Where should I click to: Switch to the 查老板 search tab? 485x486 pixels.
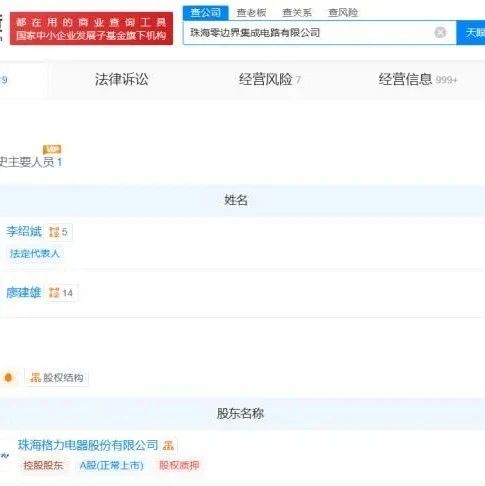[x=251, y=13]
